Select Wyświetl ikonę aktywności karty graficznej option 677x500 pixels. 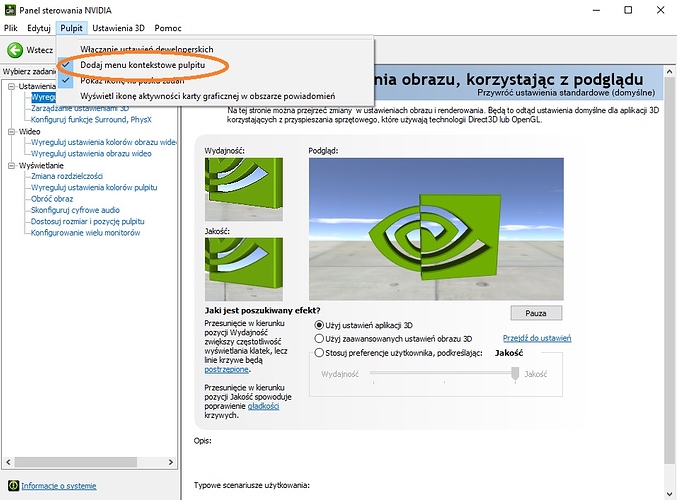[215, 96]
